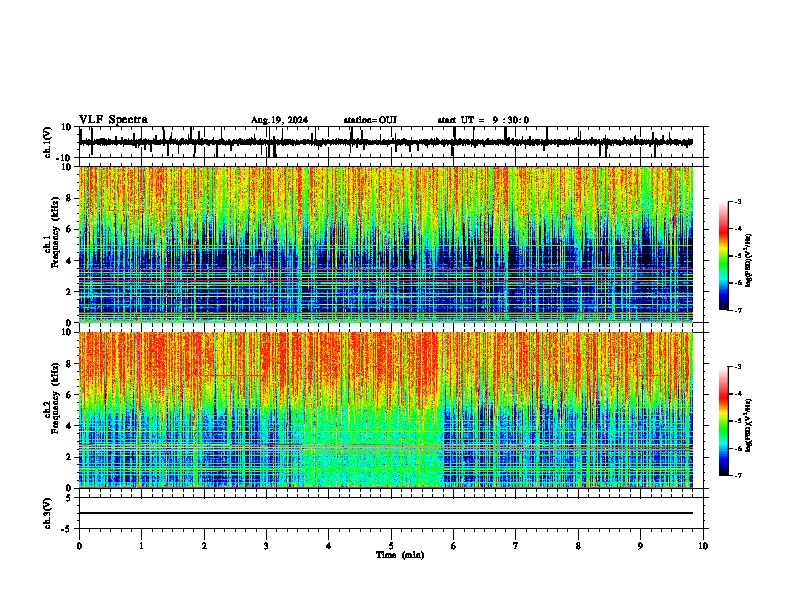Click the "6" kHz tick of ch.1 spectrogram
Image resolution: width=792 pixels, height=612 pixels.
tap(71, 230)
